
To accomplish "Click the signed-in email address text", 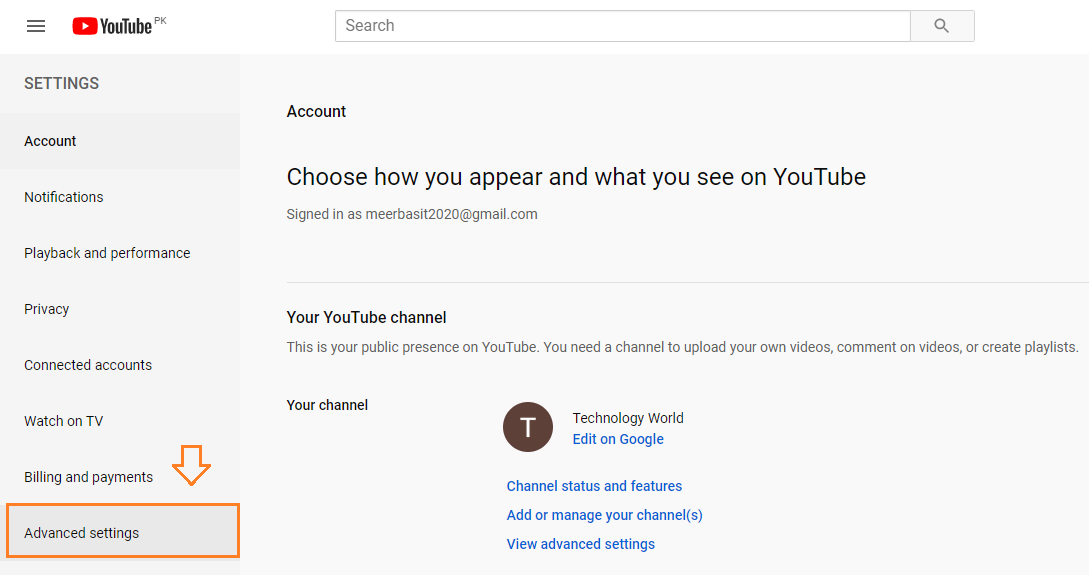I will tap(453, 214).
